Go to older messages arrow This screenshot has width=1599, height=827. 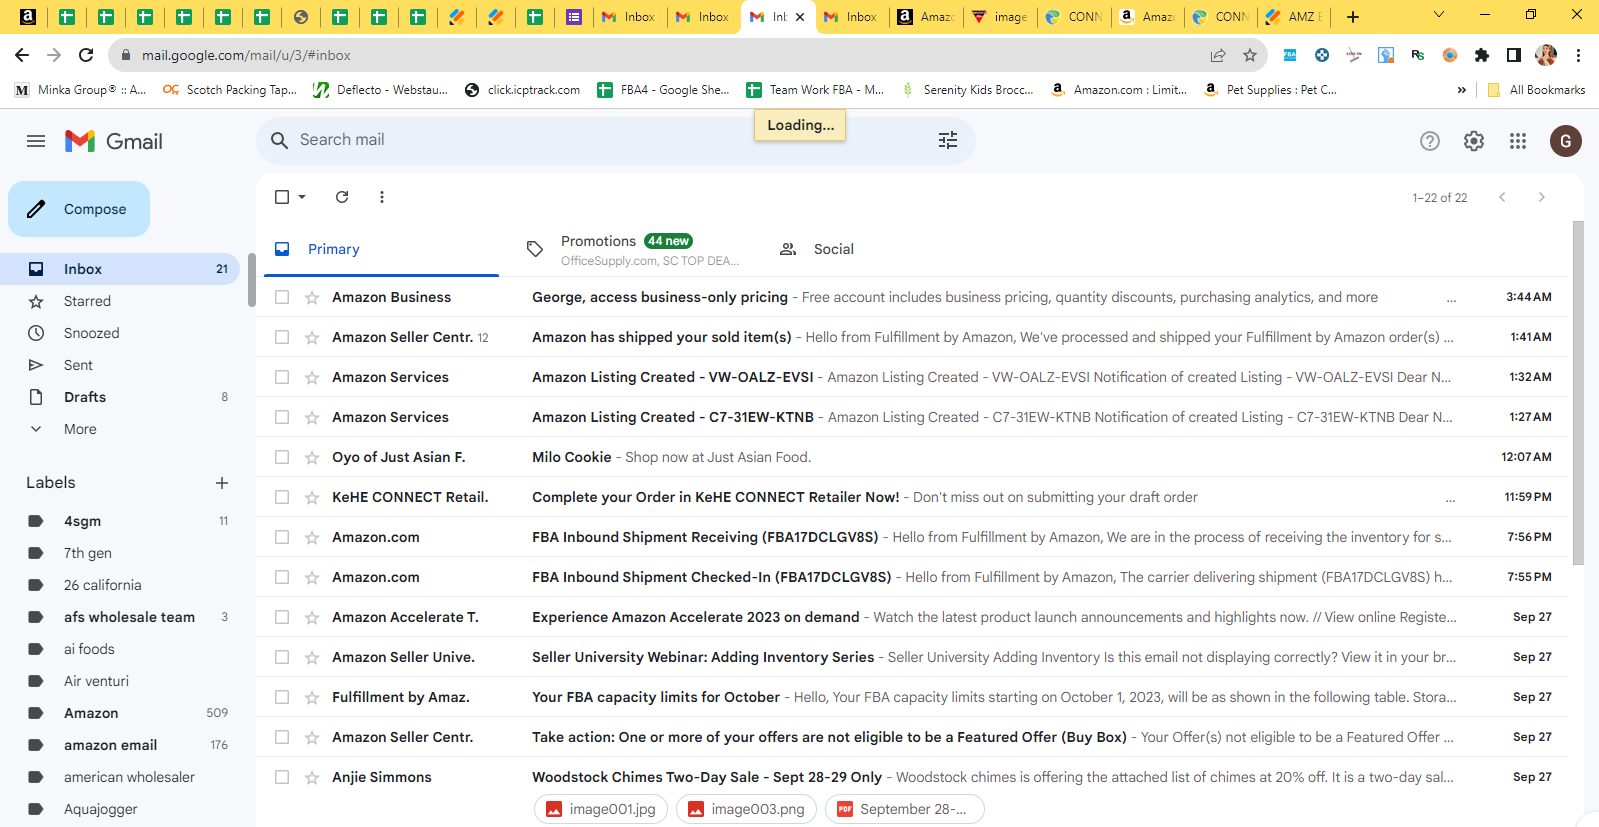(x=1542, y=197)
